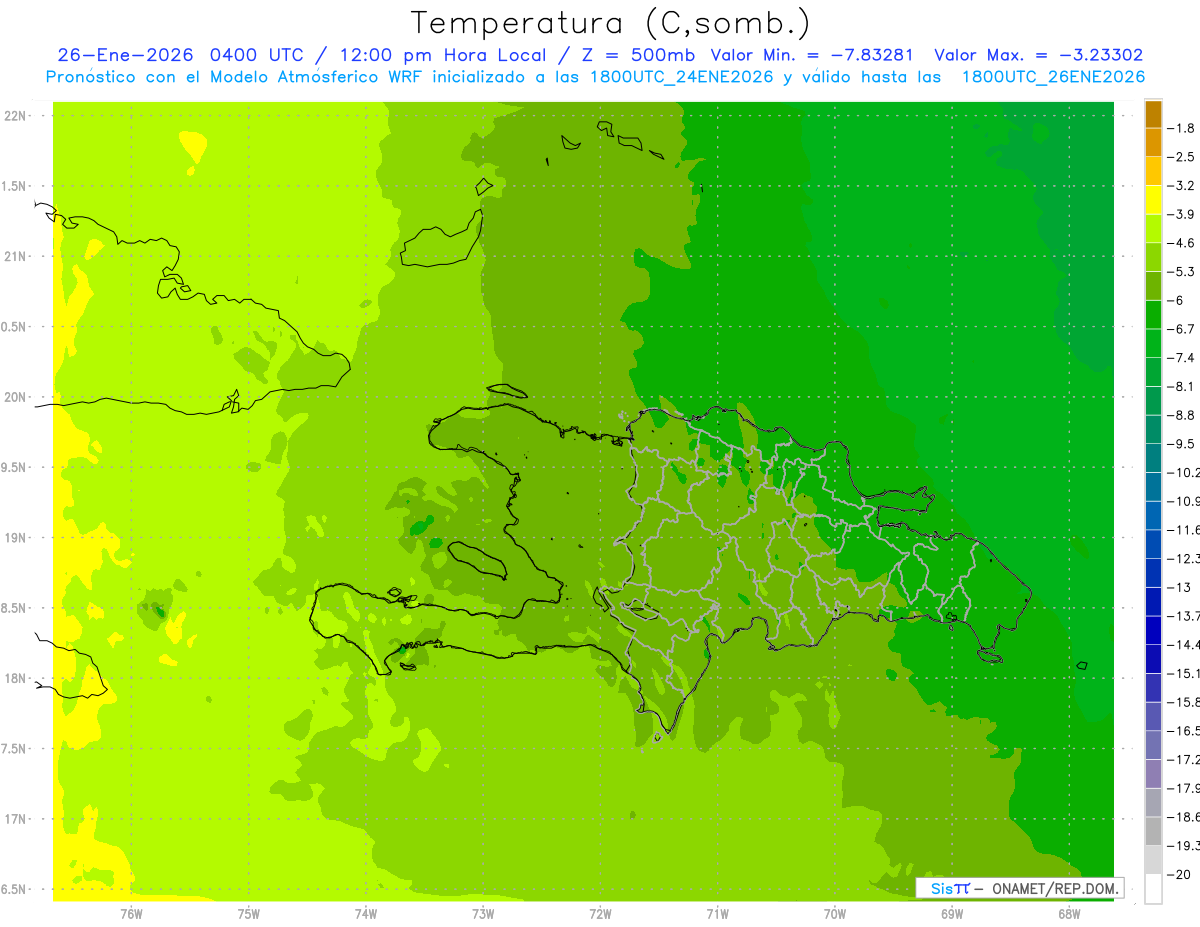Image resolution: width=1200 pixels, height=927 pixels.
Task: Click the "71W" longitude label
Action: [717, 913]
